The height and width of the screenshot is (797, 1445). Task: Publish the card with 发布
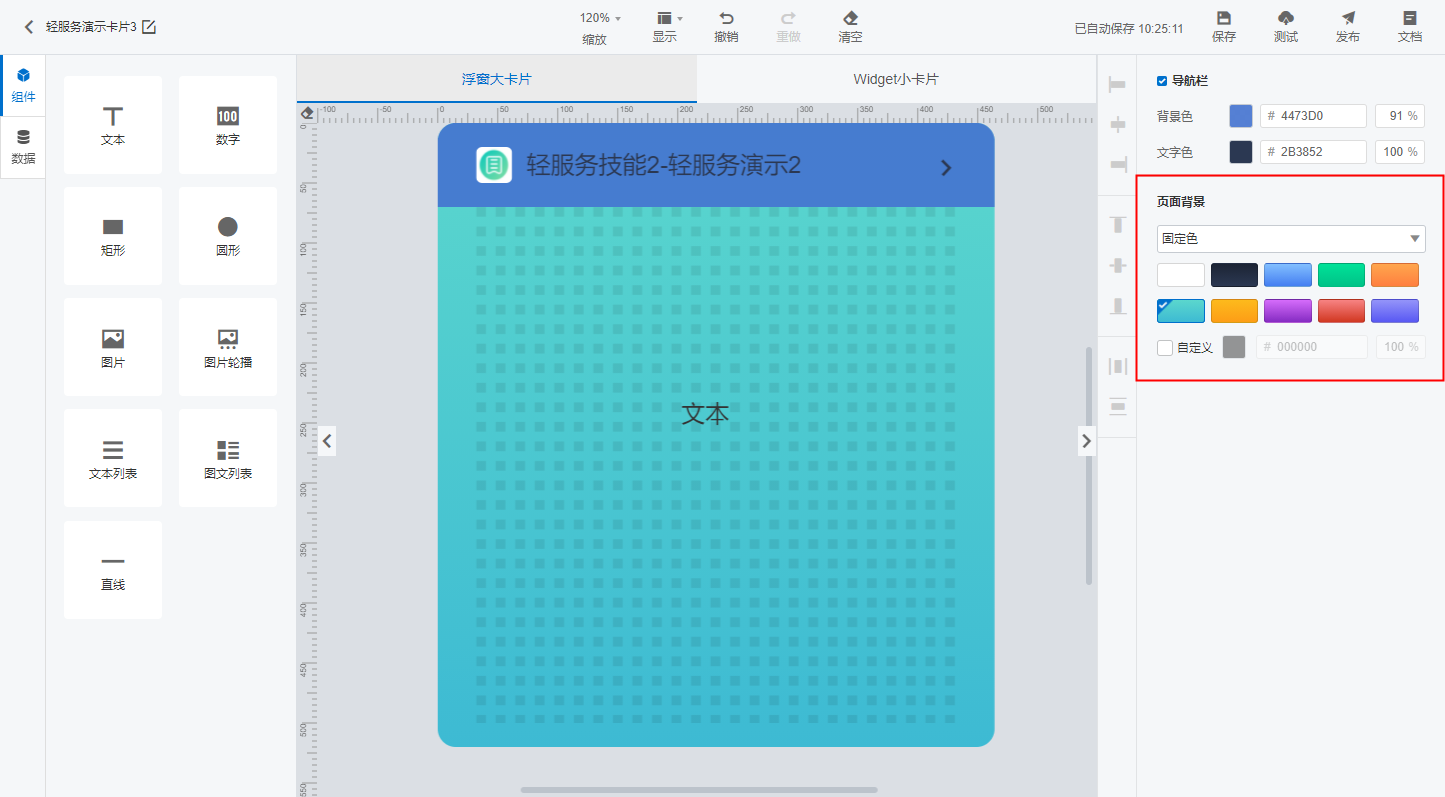1348,28
